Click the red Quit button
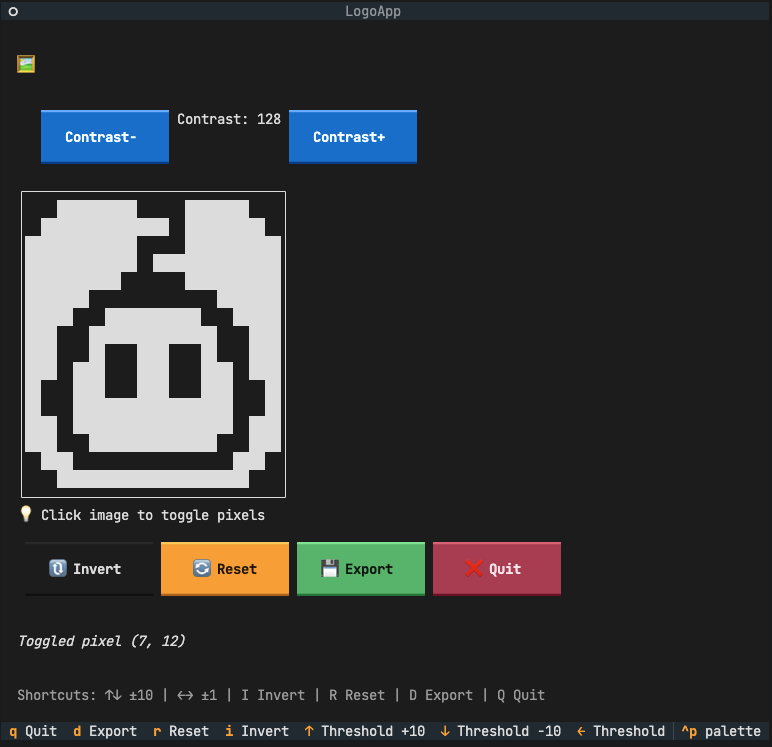The width and height of the screenshot is (772, 747). pyautogui.click(x=497, y=569)
